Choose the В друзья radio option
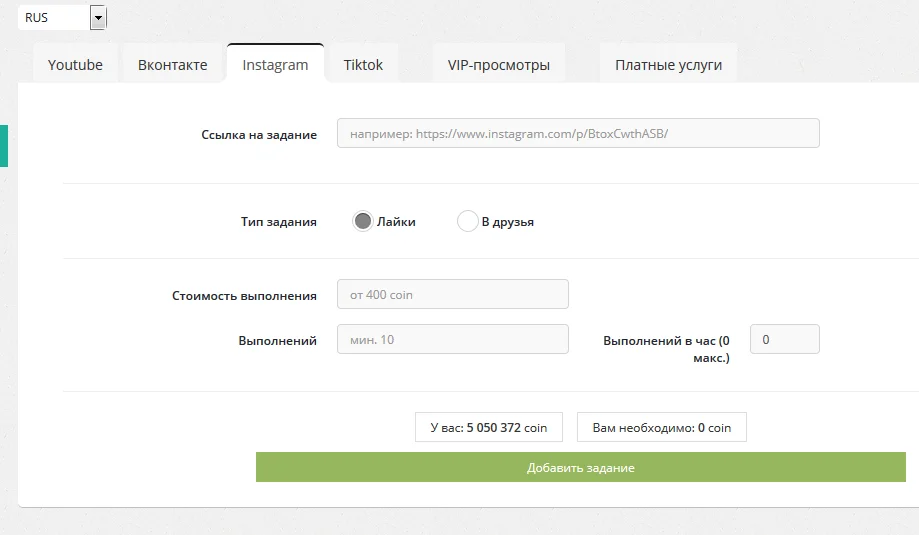The width and height of the screenshot is (919, 535). (468, 221)
